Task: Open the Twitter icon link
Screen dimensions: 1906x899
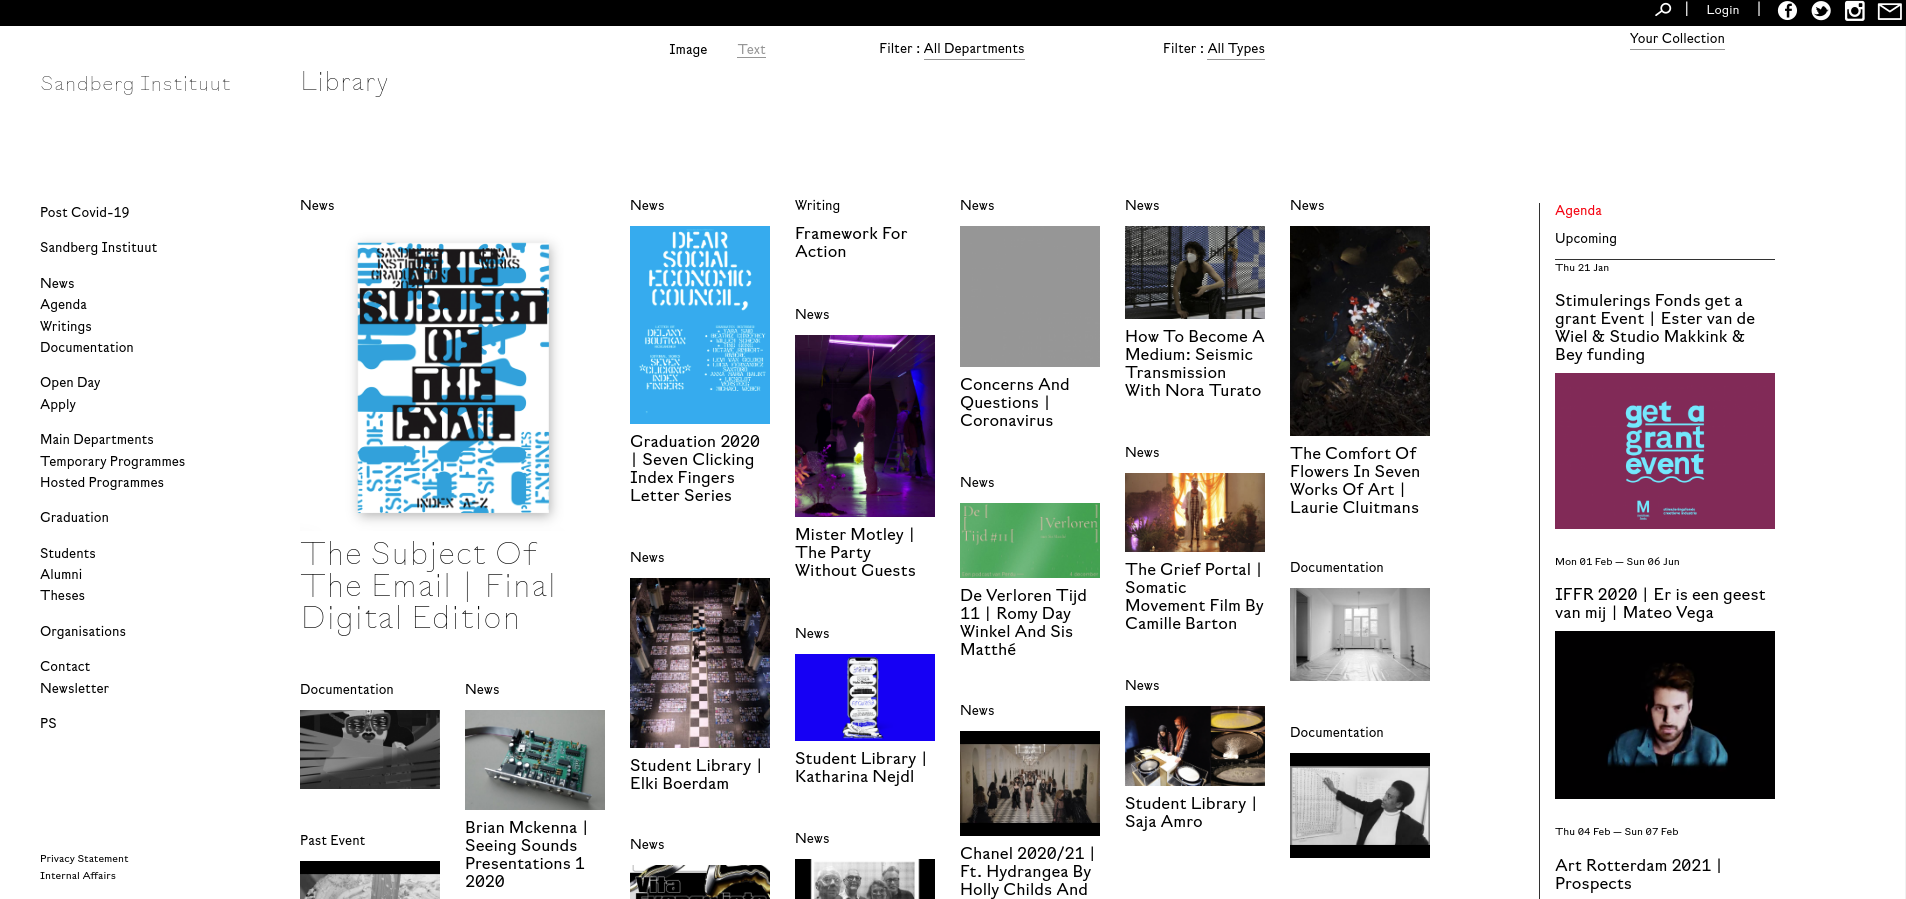Action: click(1821, 11)
